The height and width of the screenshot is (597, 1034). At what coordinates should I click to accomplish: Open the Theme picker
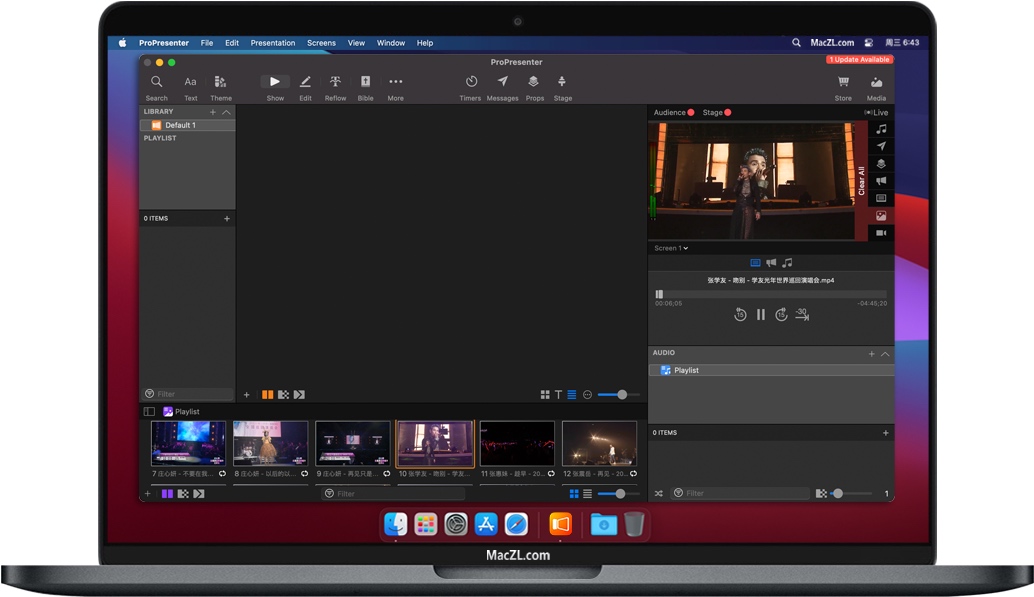(220, 88)
